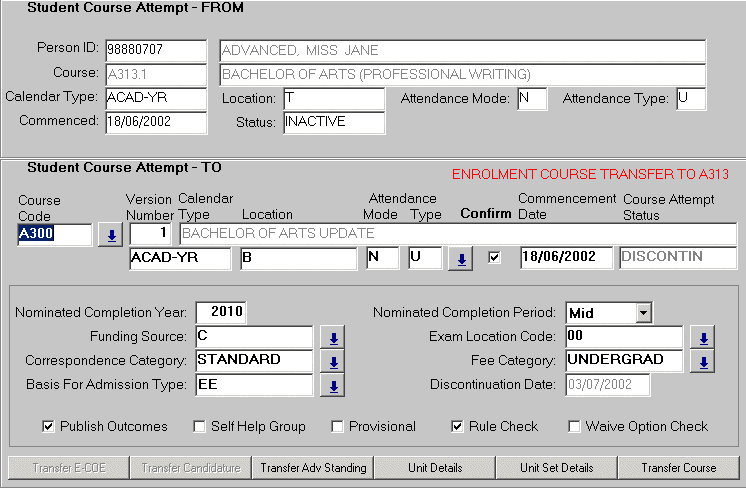Image resolution: width=746 pixels, height=489 pixels.
Task: Tick the Provisional checkbox
Action: tap(337, 427)
